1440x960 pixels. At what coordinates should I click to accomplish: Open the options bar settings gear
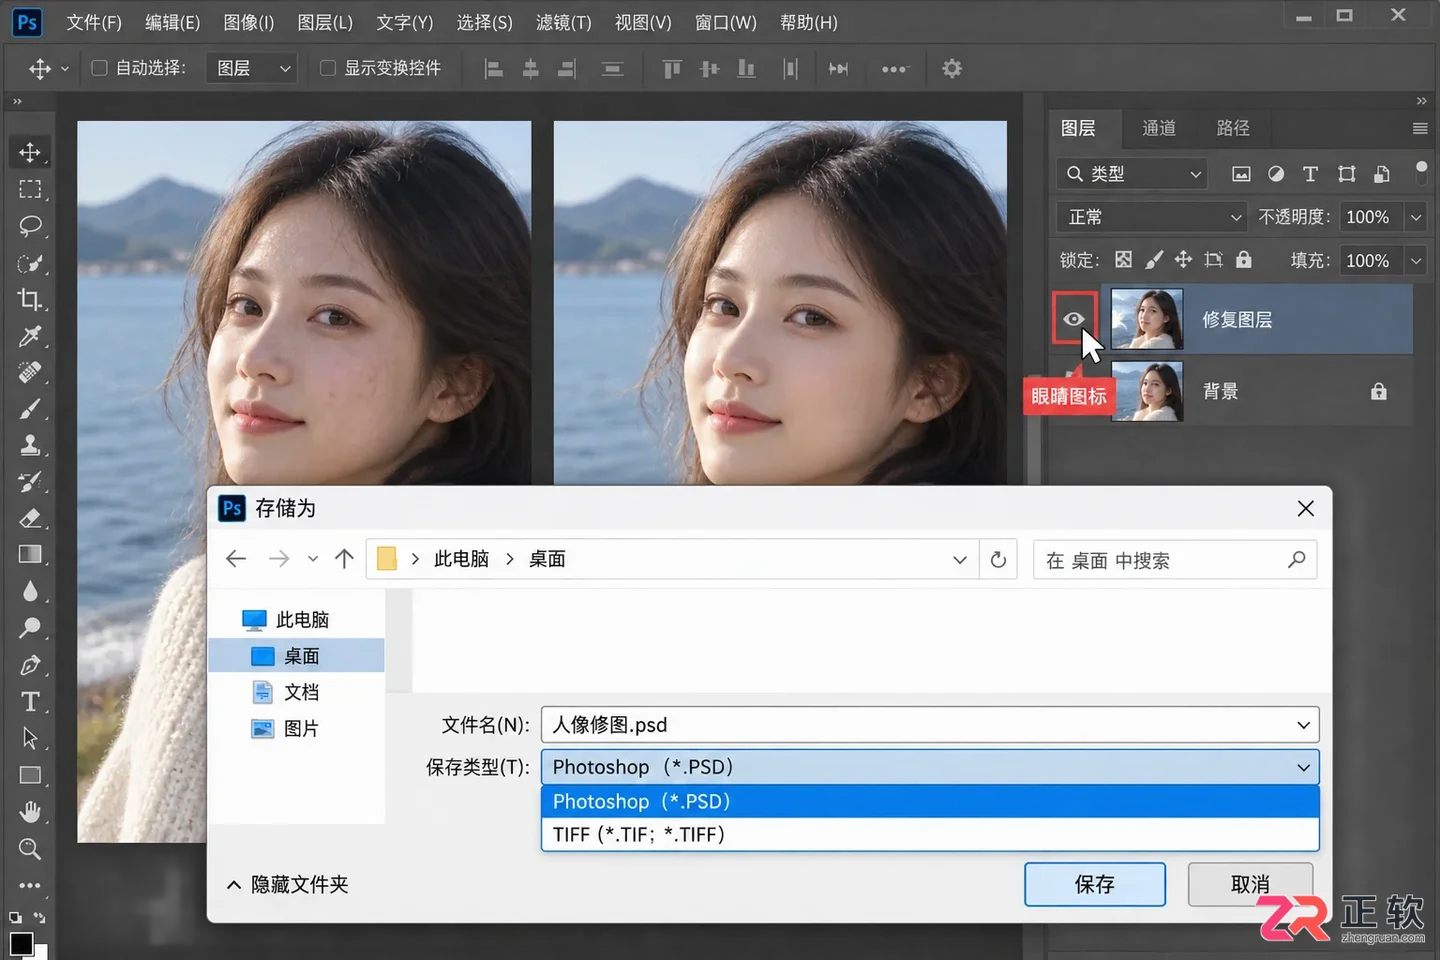pos(952,68)
